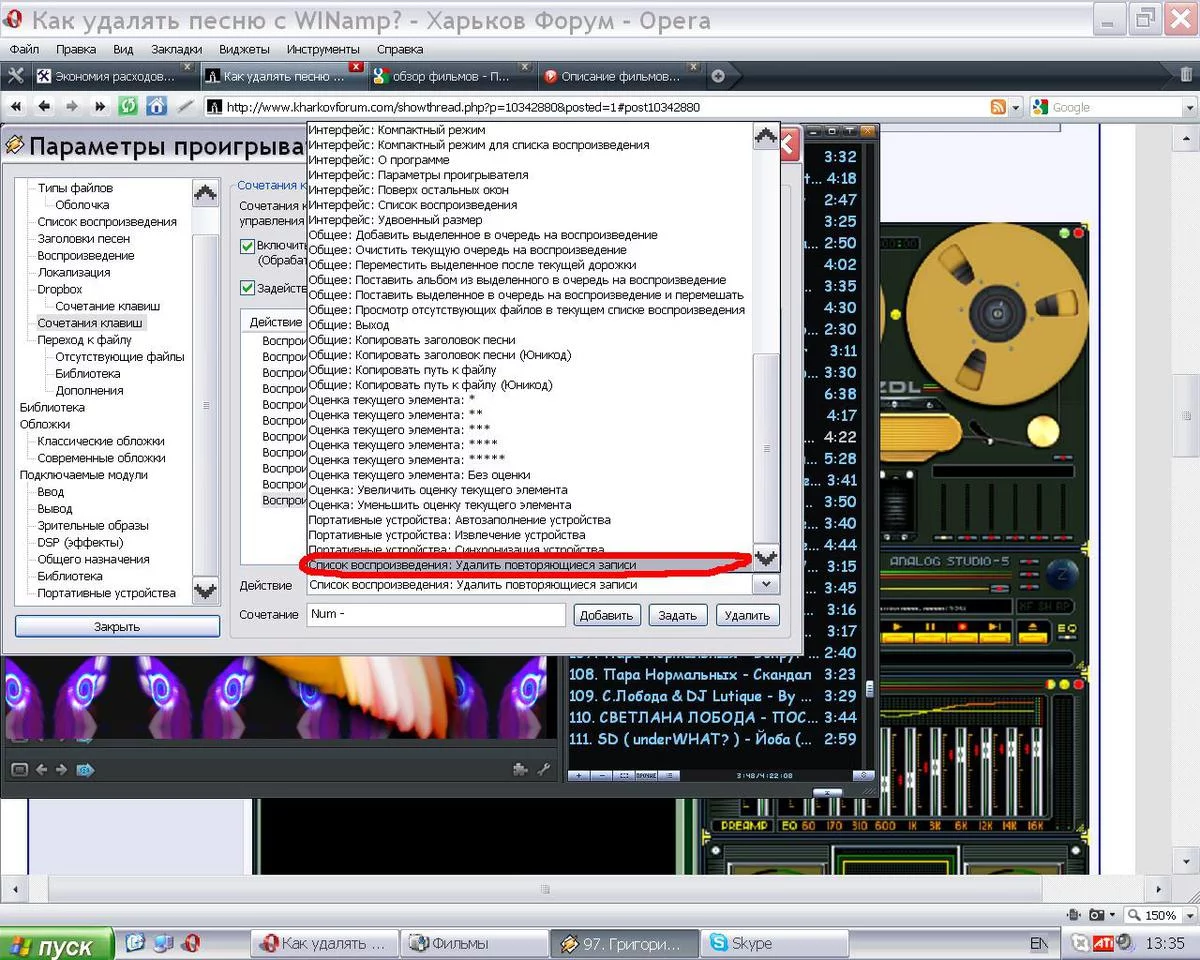This screenshot has height=960, width=1200.
Task: Click the 'Закрыть' button
Action: (x=117, y=627)
